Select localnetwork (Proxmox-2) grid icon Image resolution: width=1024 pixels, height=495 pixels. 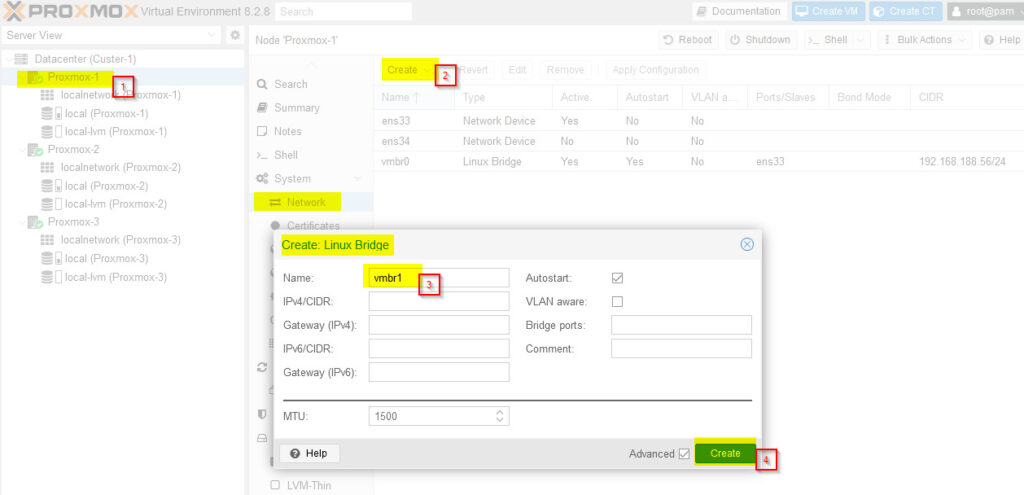point(48,168)
